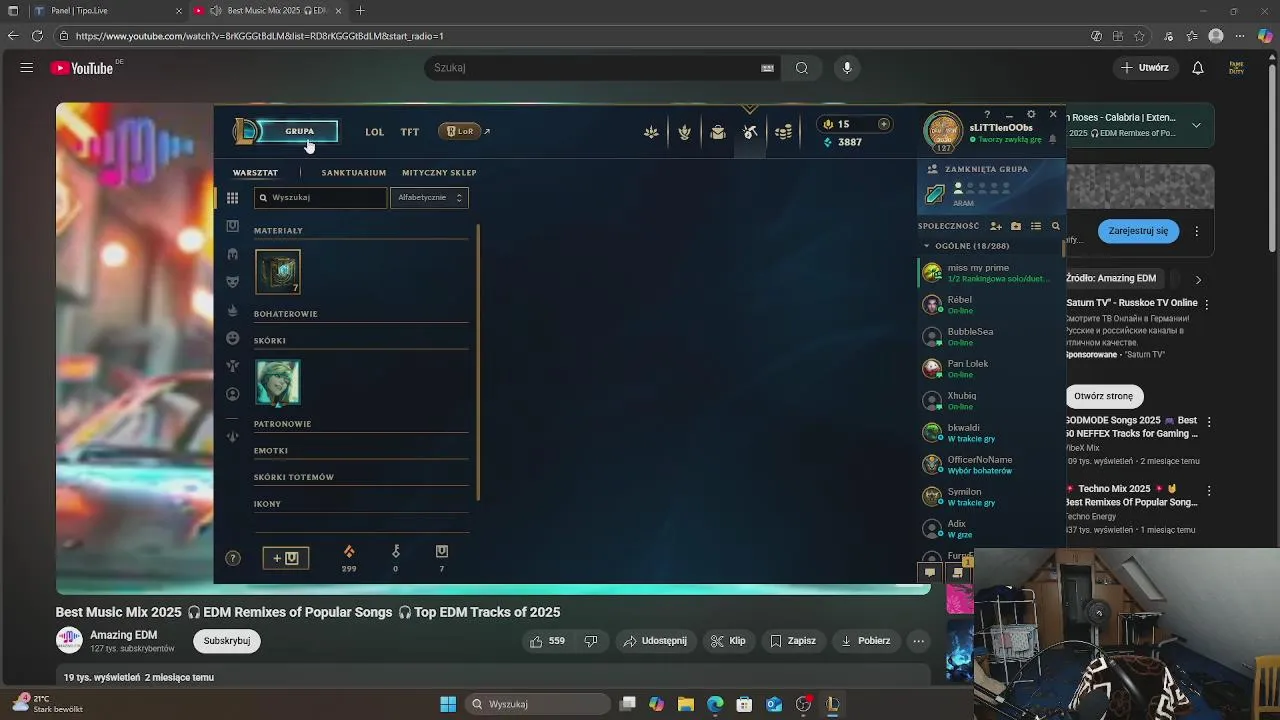Click the GRUPA button
Image resolution: width=1280 pixels, height=720 pixels.
pos(299,131)
